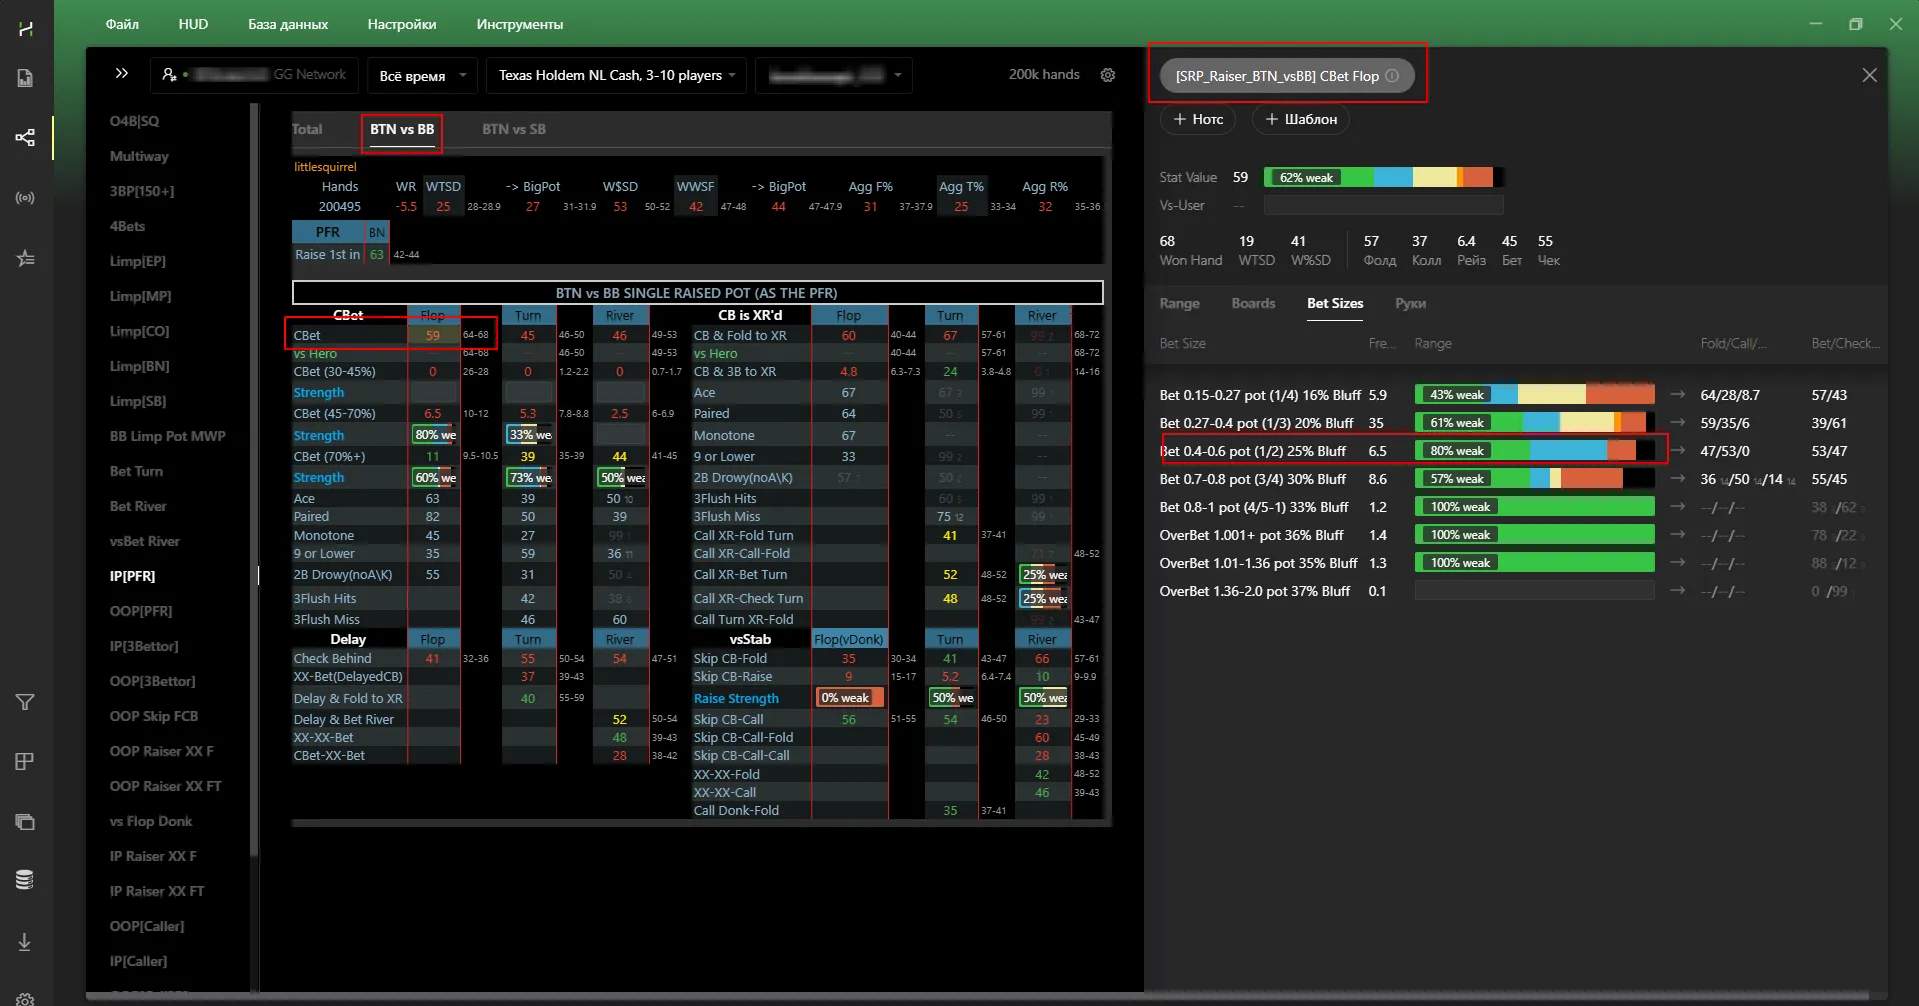Click the arrow in Bet 0.27-0.4 pot row
Image resolution: width=1919 pixels, height=1006 pixels.
coord(1678,423)
